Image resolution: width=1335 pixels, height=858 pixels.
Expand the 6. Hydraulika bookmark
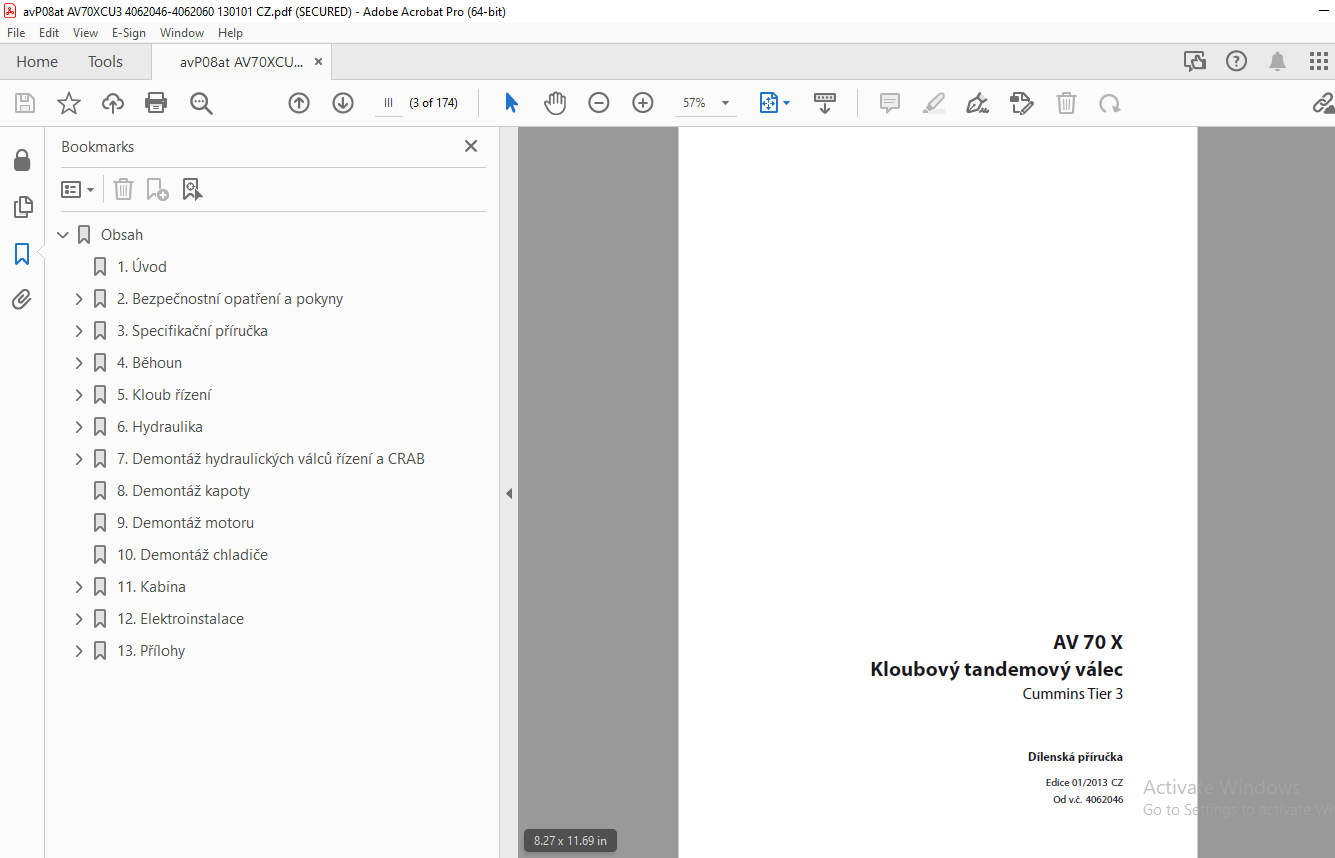tap(79, 427)
